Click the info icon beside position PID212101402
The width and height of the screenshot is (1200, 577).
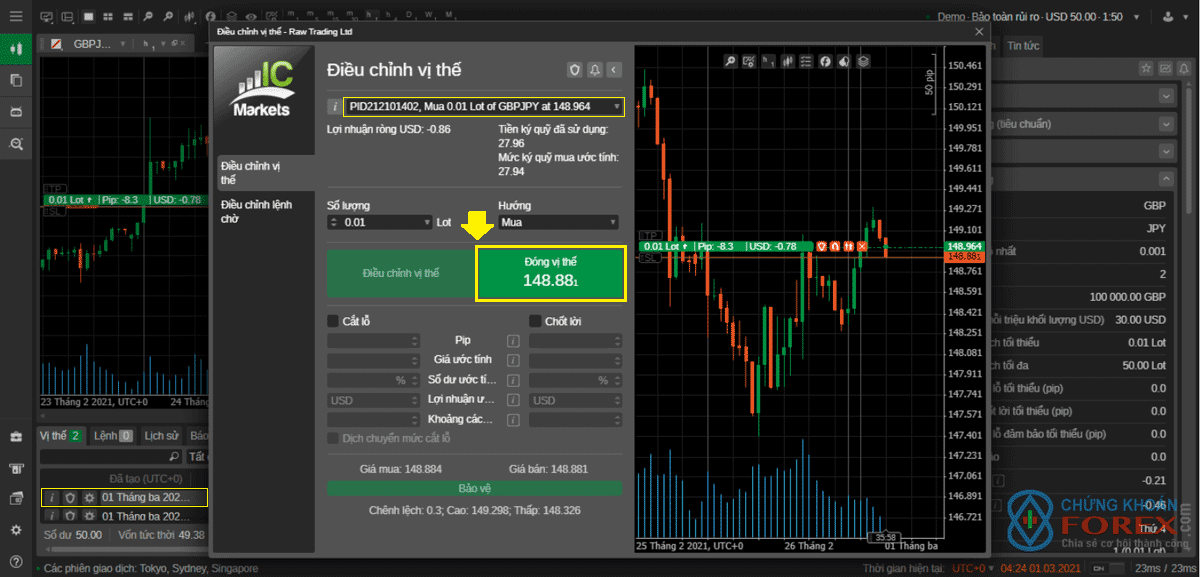pos(334,106)
